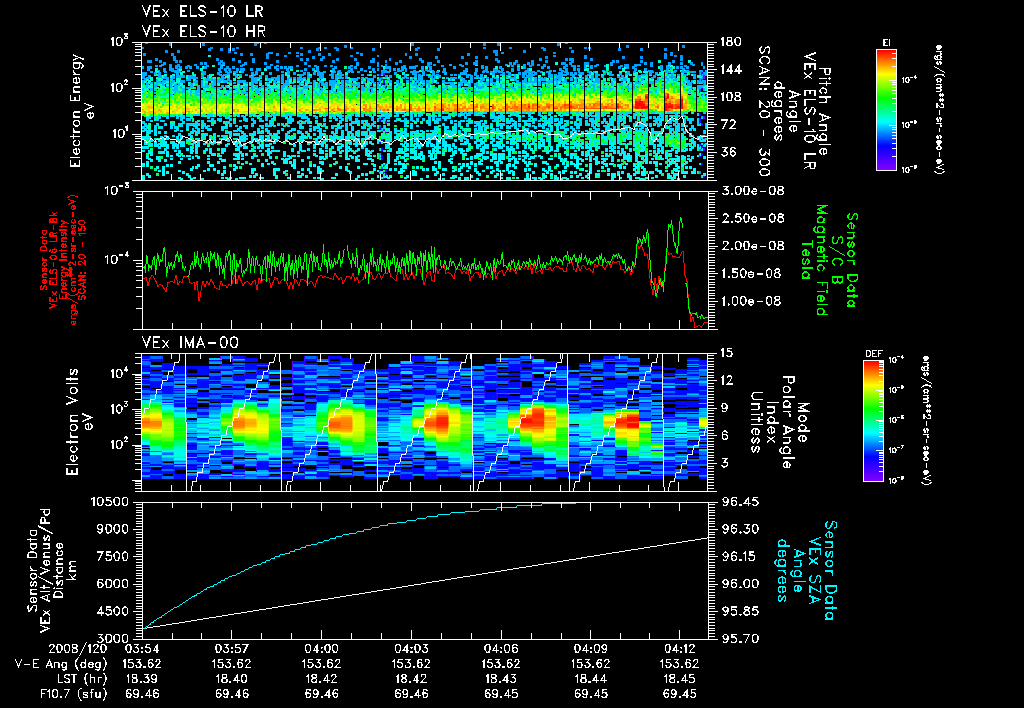This screenshot has width=1024, height=708.
Task: Click the LST value 18.39
Action: pos(142,679)
